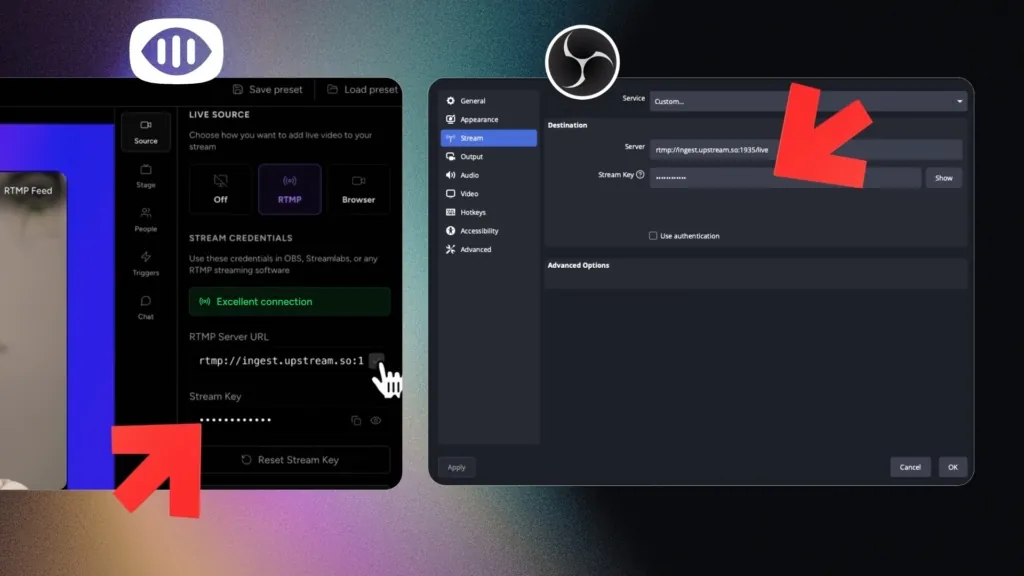The width and height of the screenshot is (1024, 576).
Task: Open Audio settings in OBS
Action: pyautogui.click(x=488, y=175)
